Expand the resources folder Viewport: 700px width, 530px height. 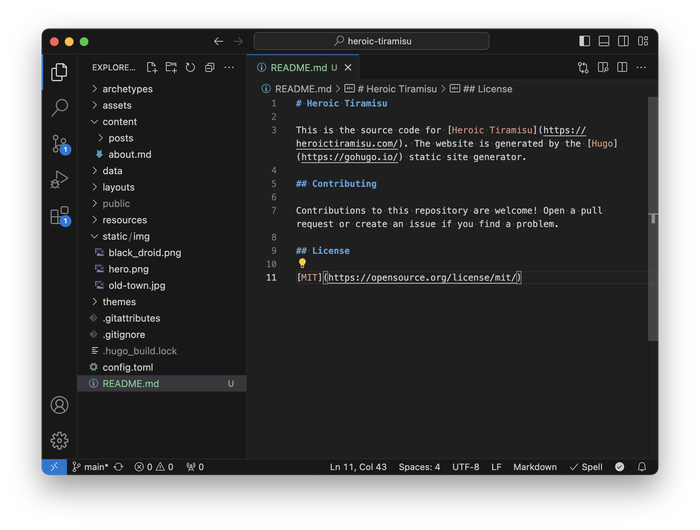(x=162, y=220)
